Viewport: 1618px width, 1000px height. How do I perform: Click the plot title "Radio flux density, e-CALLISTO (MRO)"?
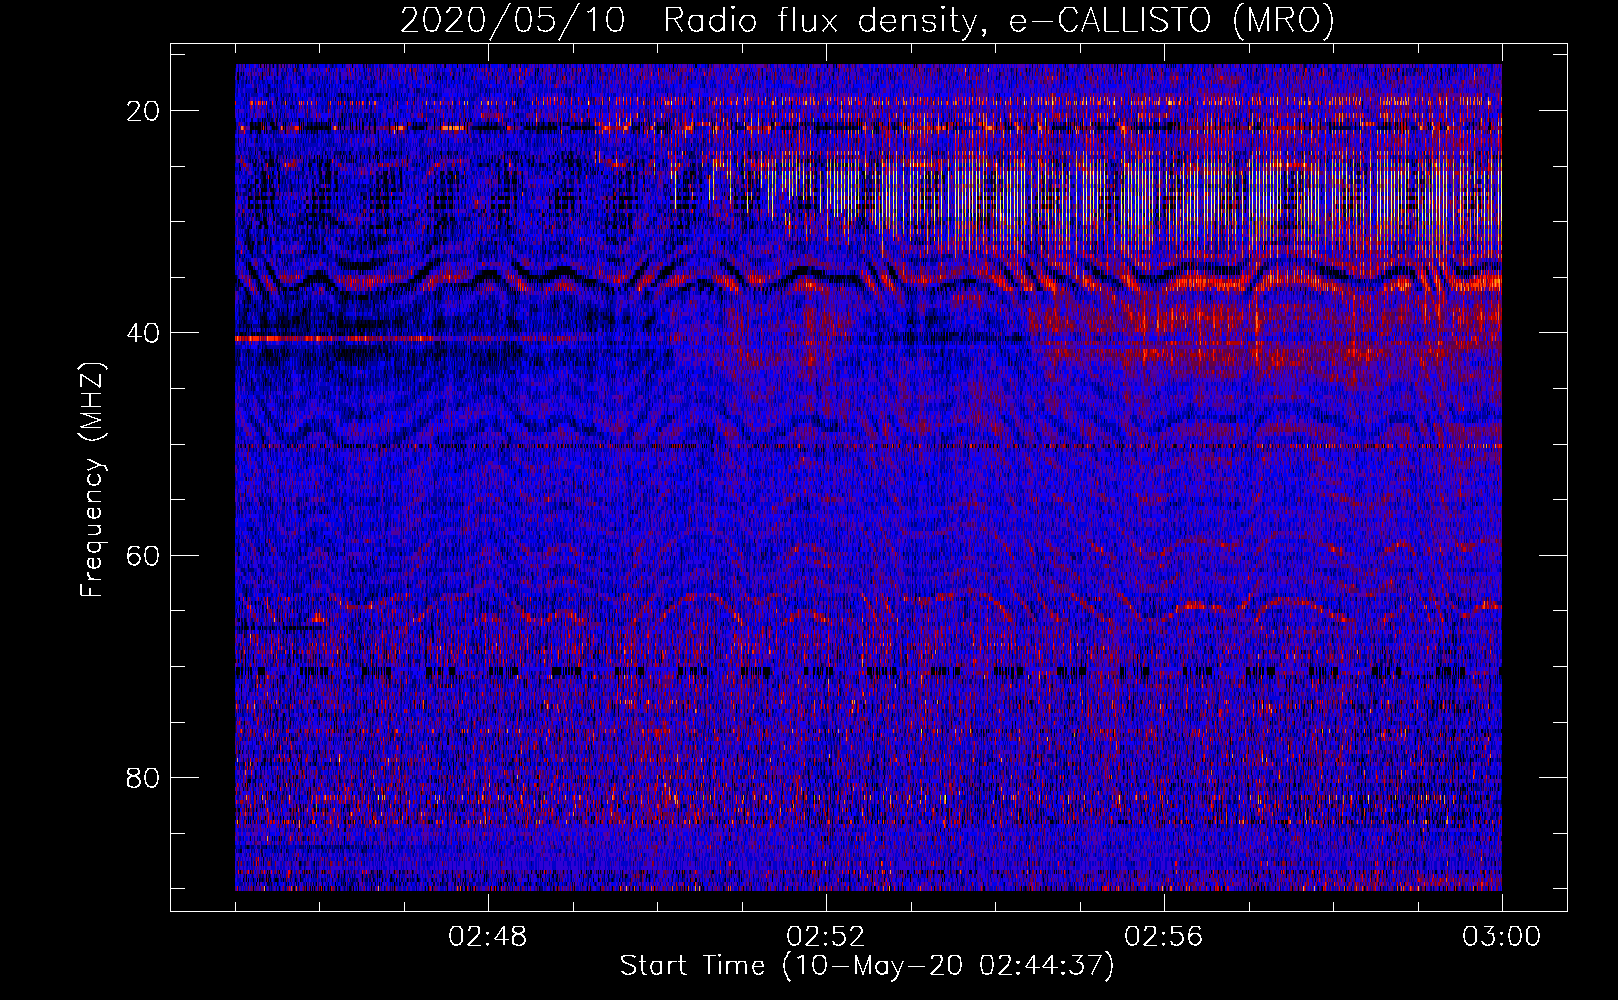tap(998, 21)
